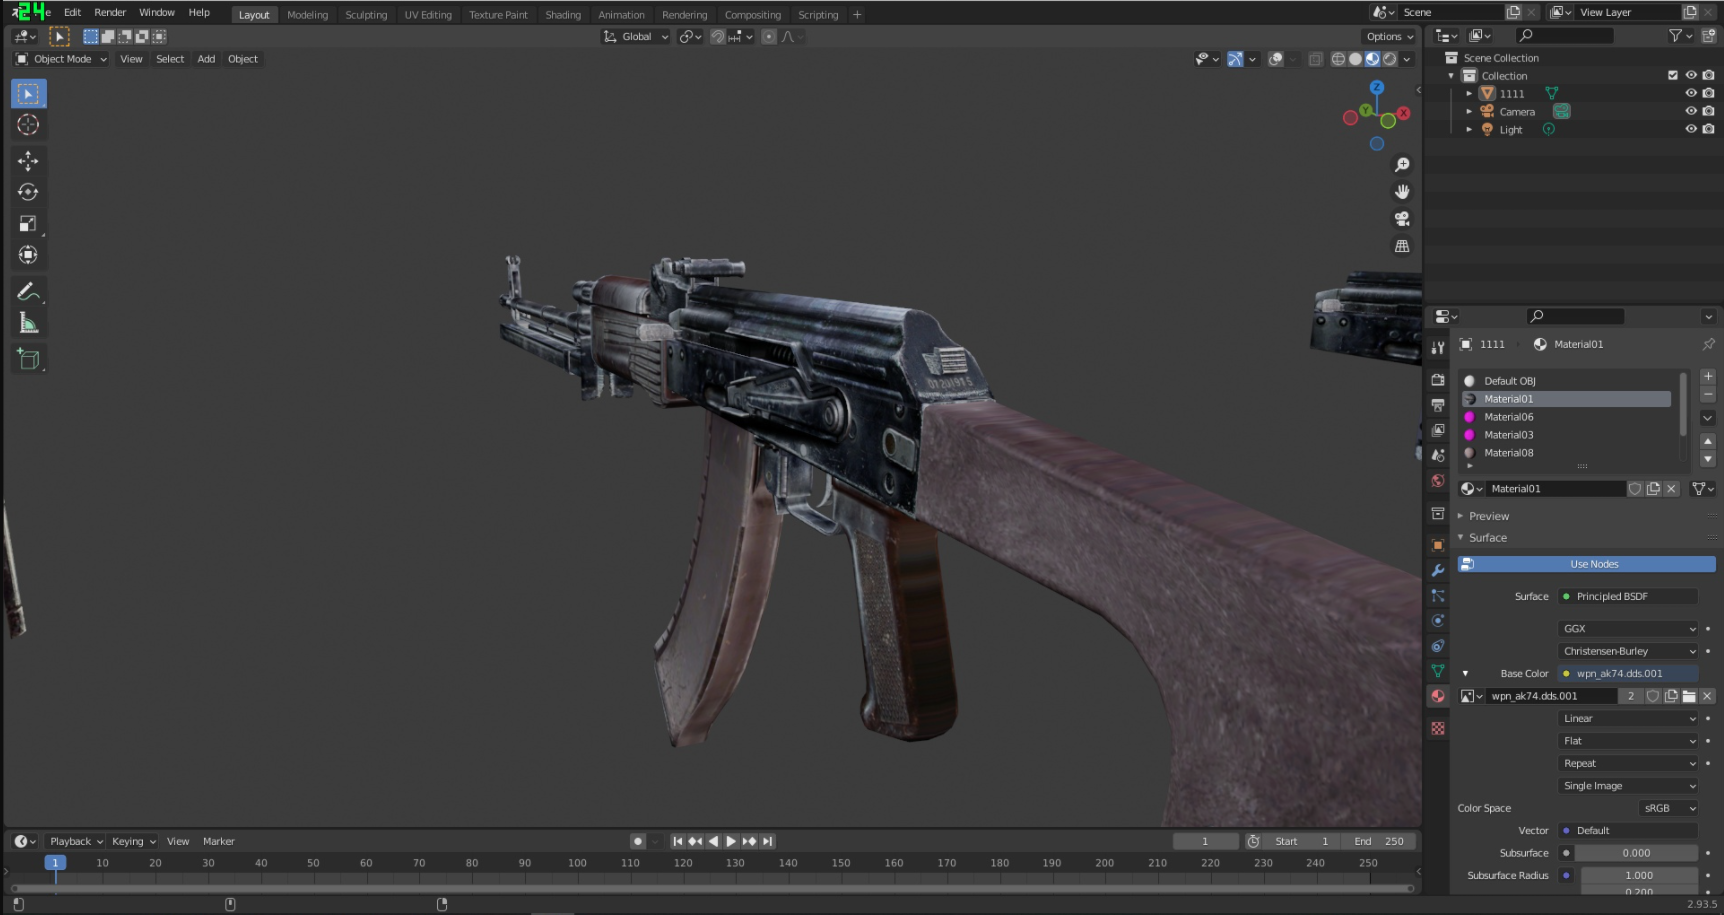Toggle fake user shield for Material01
1724x915 pixels.
[1635, 489]
